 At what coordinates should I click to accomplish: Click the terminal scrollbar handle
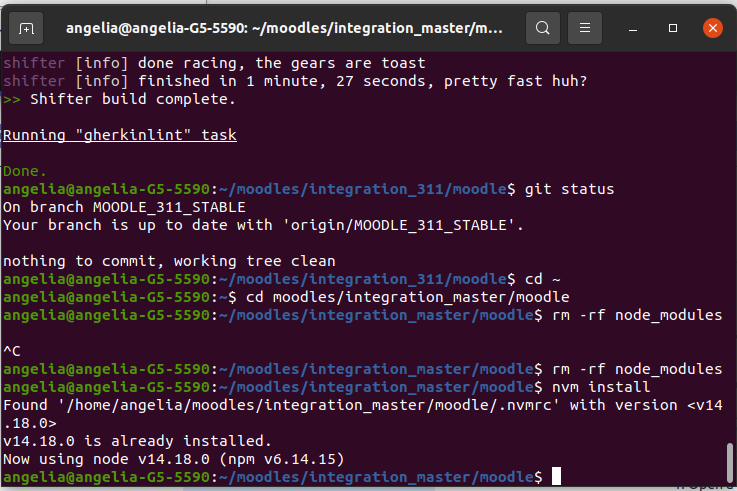point(729,461)
